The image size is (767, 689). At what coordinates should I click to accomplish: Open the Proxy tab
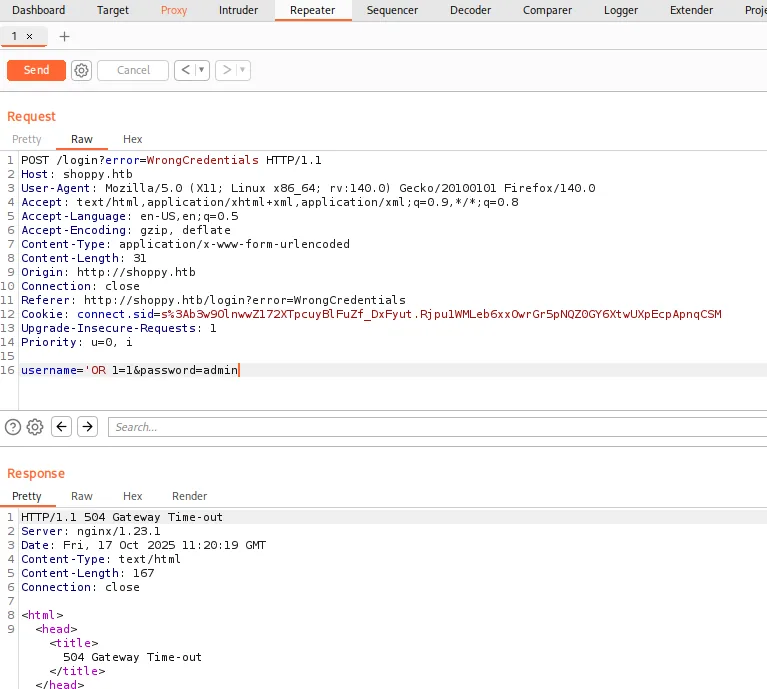(174, 10)
